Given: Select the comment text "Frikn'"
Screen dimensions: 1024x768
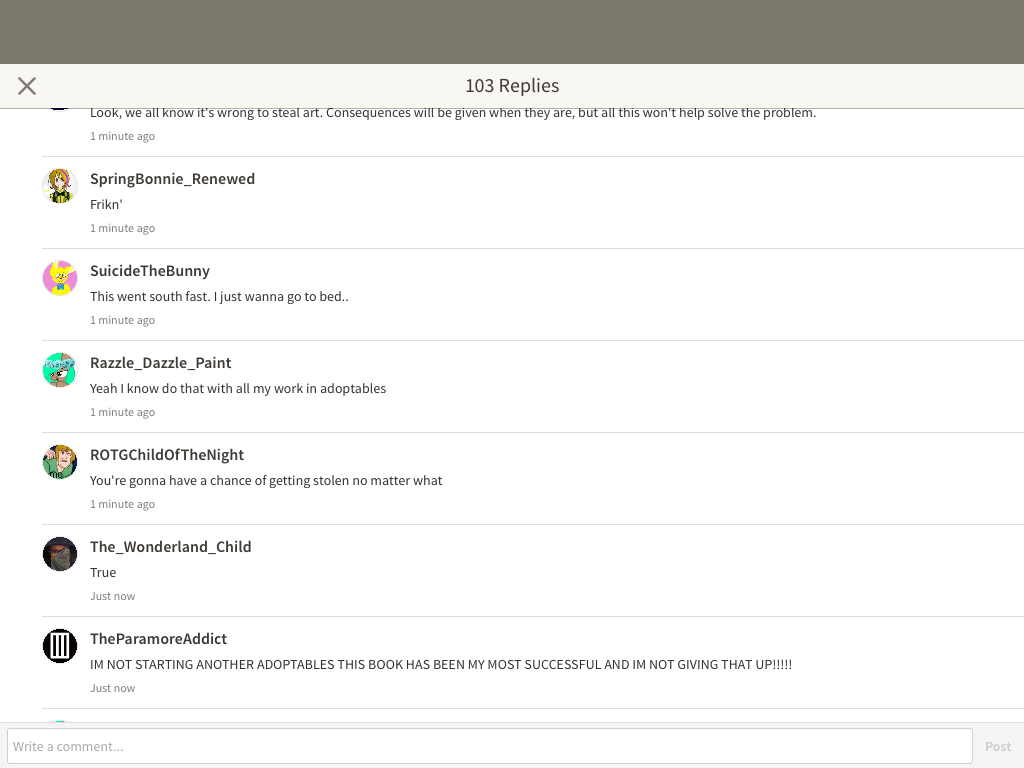Looking at the screenshot, I should pos(106,204).
